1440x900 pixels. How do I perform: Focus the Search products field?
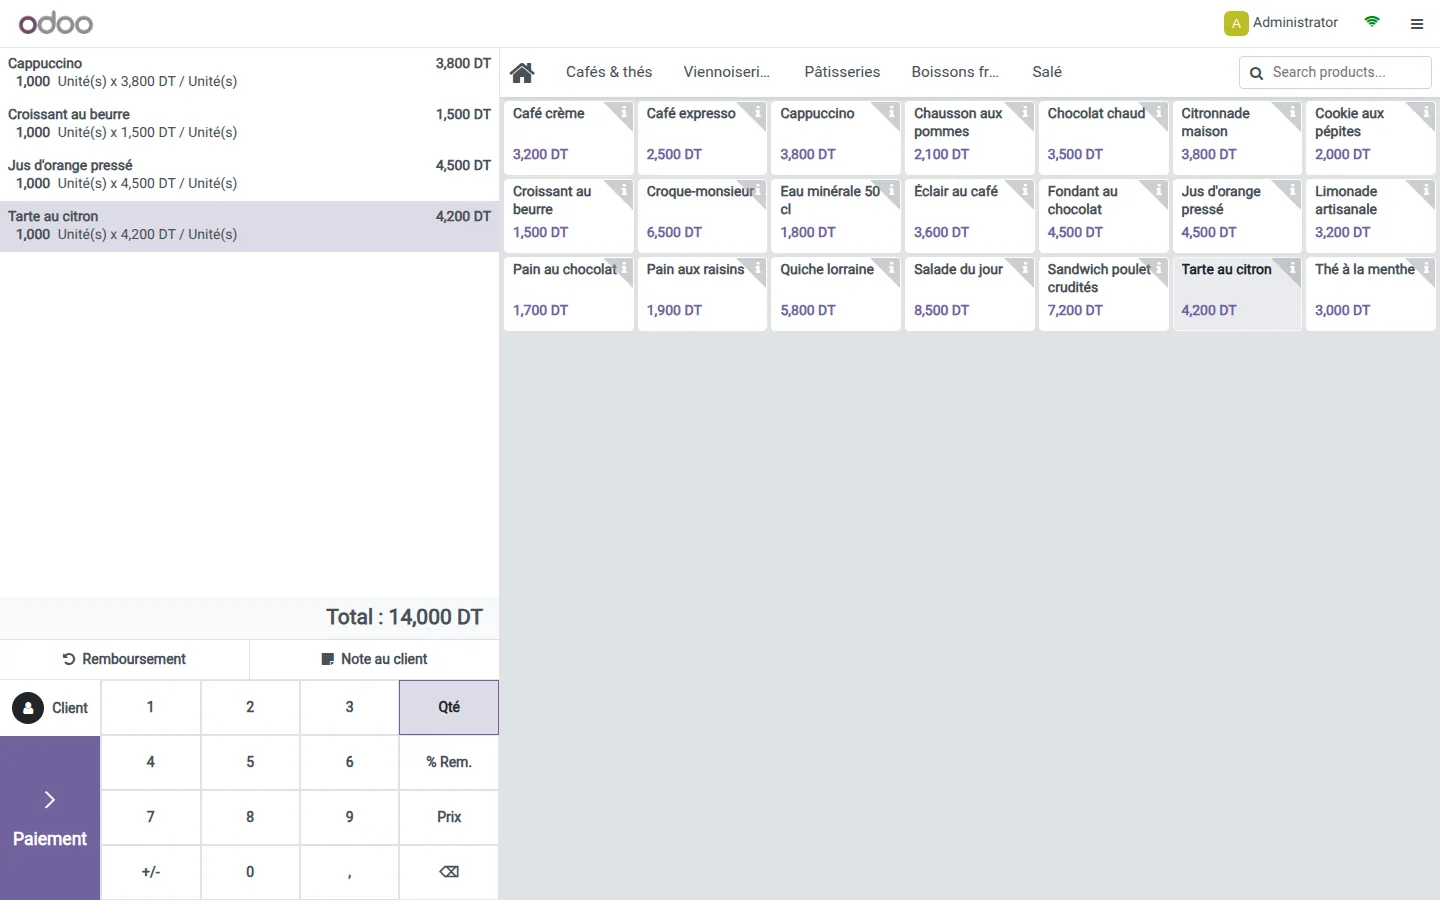[x=1335, y=72]
